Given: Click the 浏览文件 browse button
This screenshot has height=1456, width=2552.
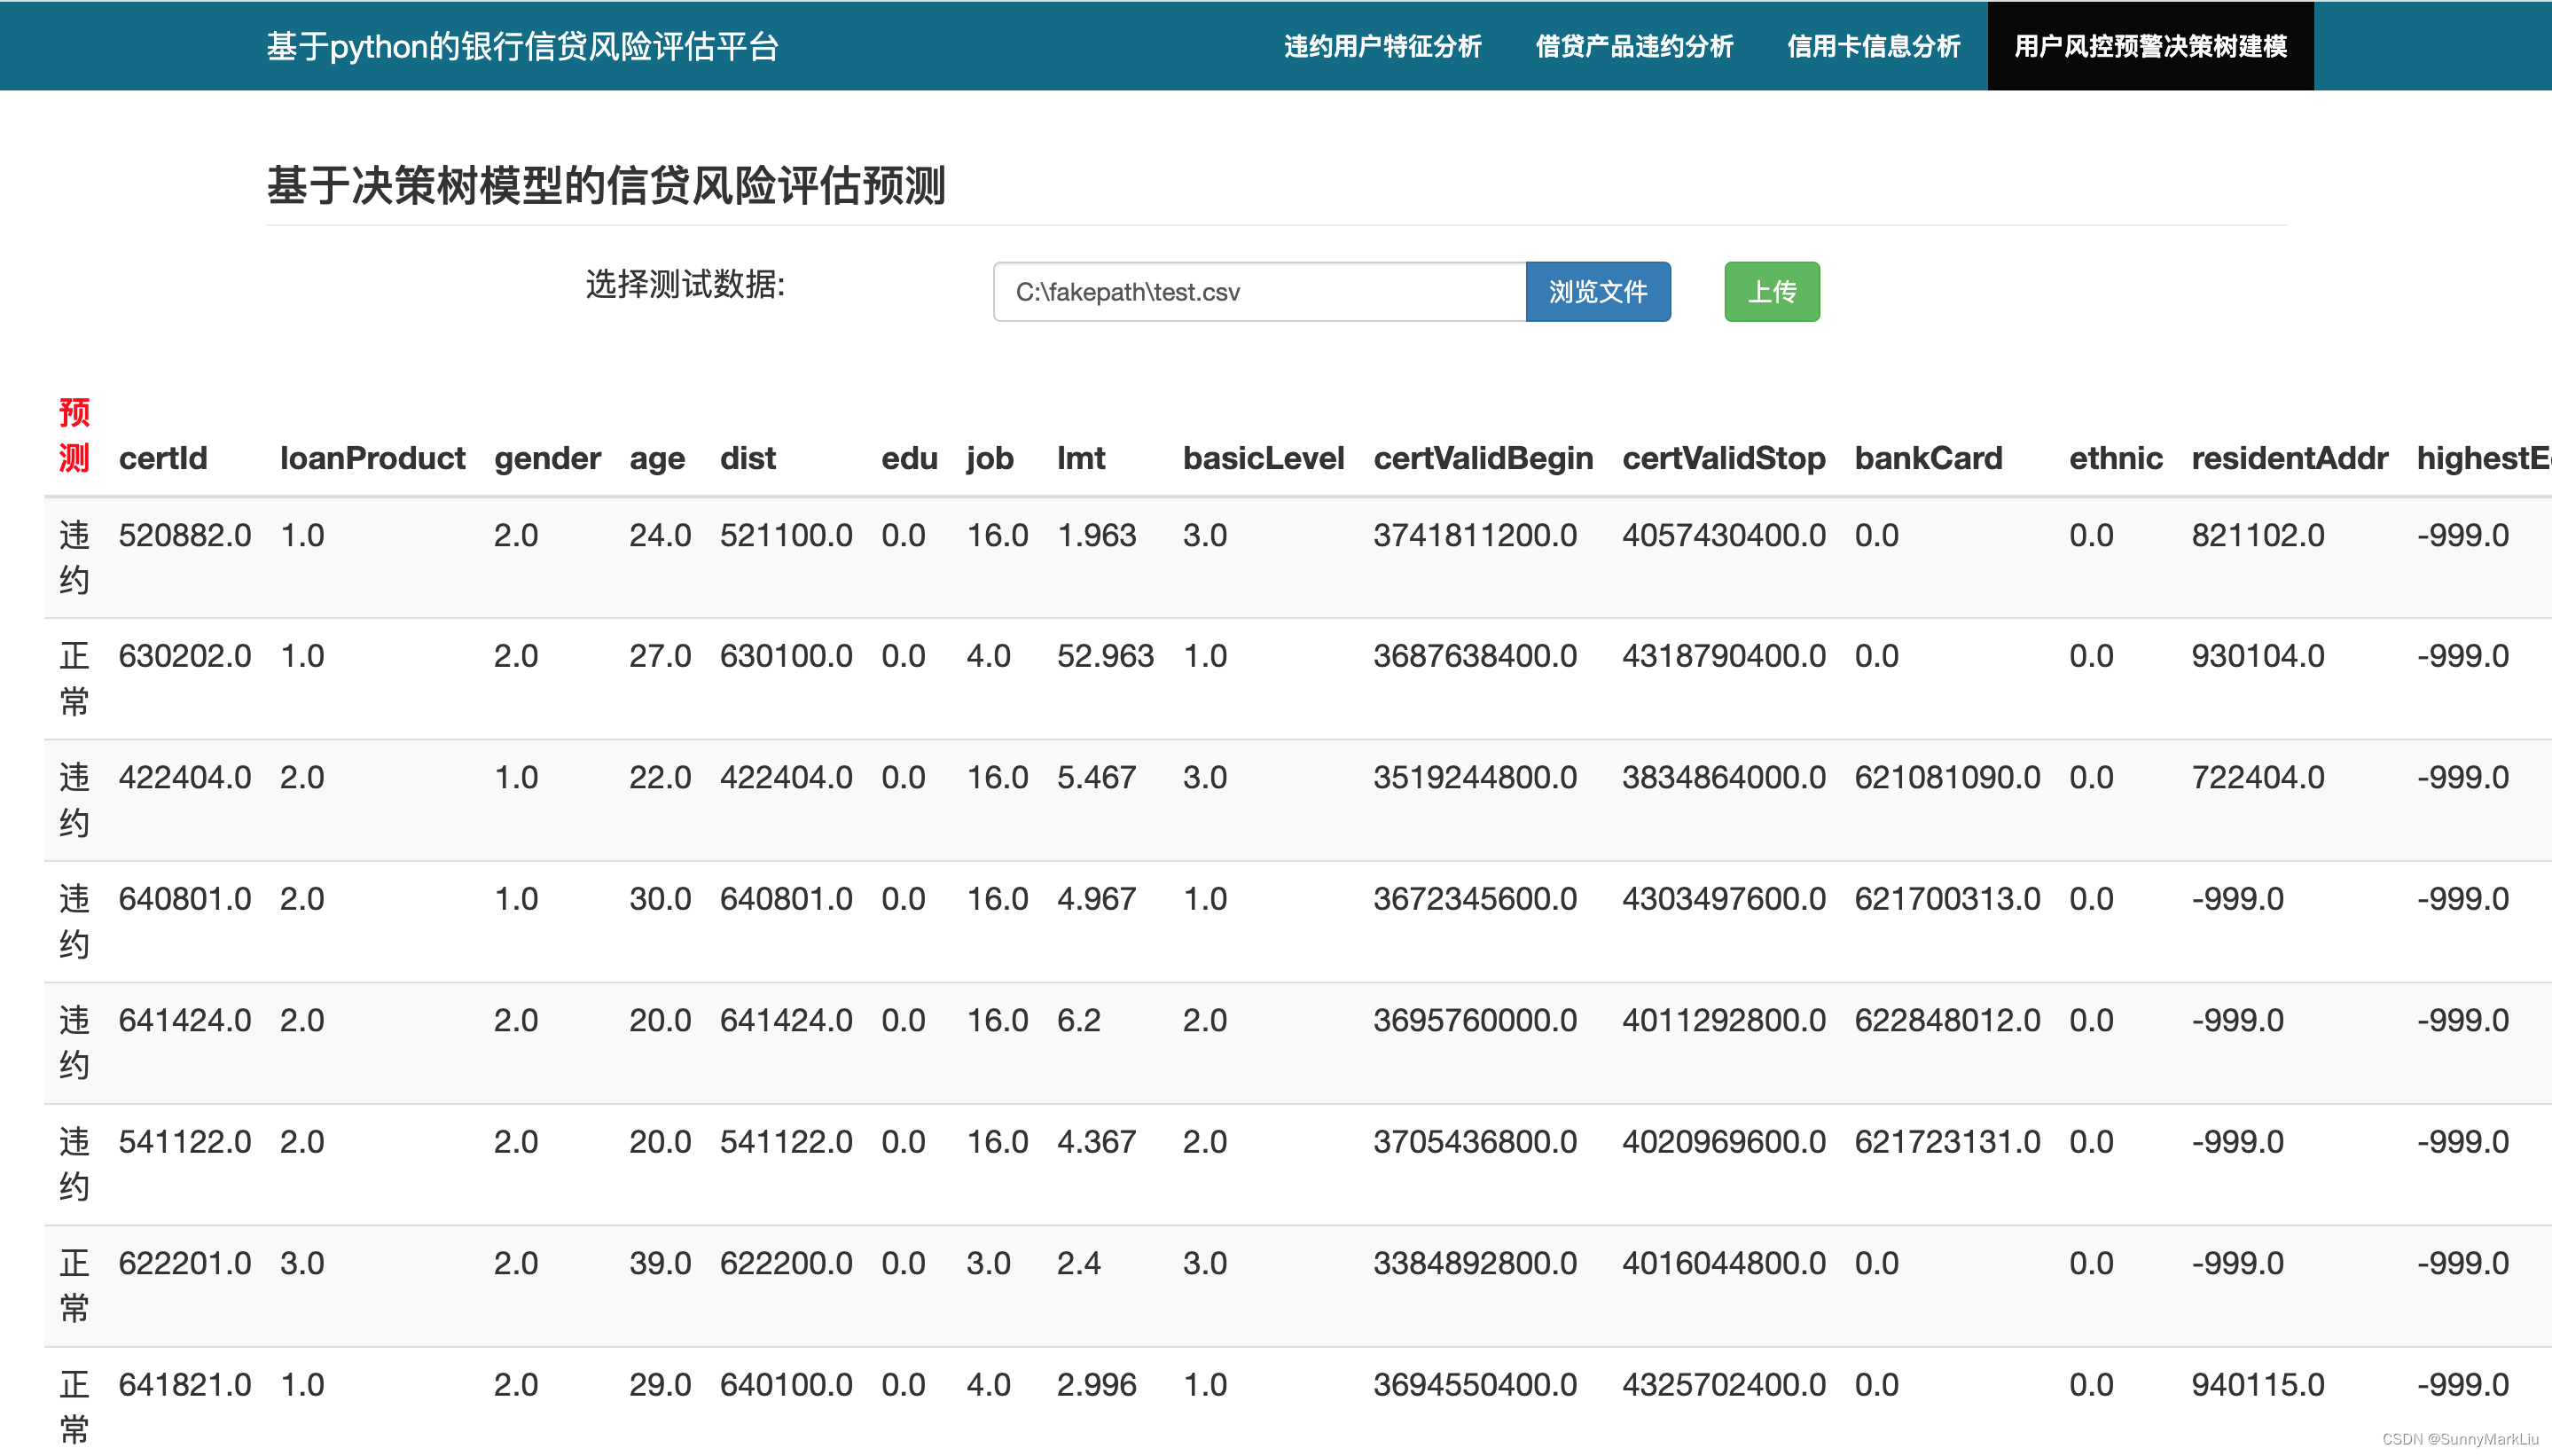Looking at the screenshot, I should coord(1597,292).
